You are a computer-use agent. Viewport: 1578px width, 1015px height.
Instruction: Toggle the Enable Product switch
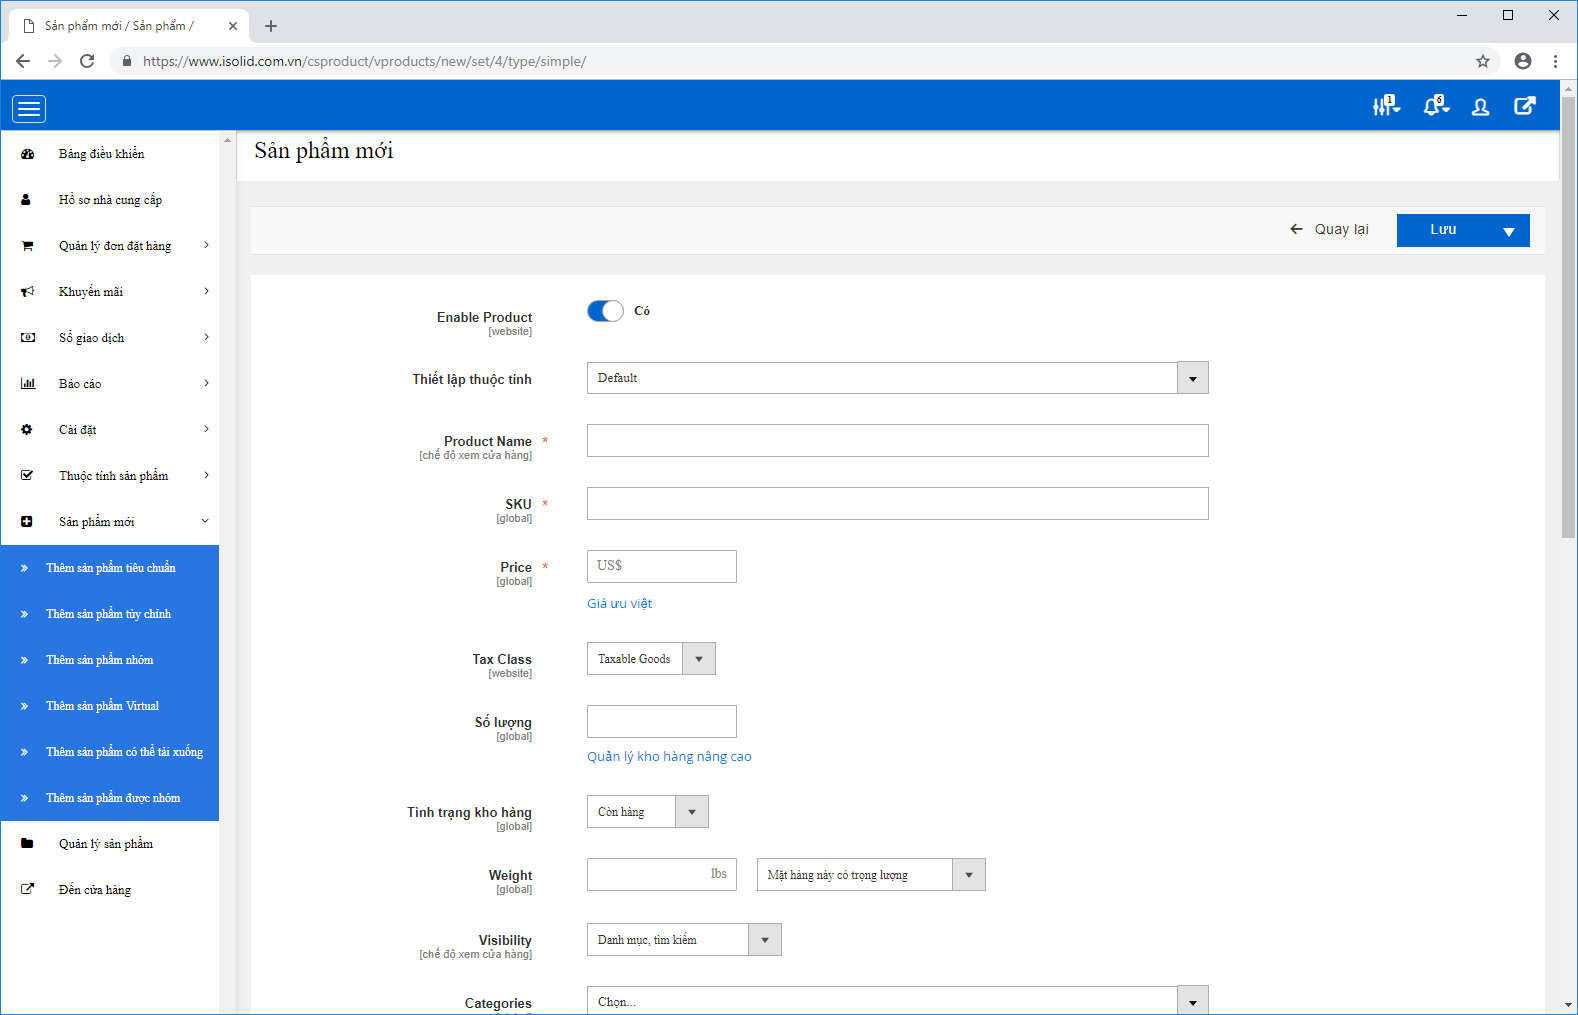[605, 311]
